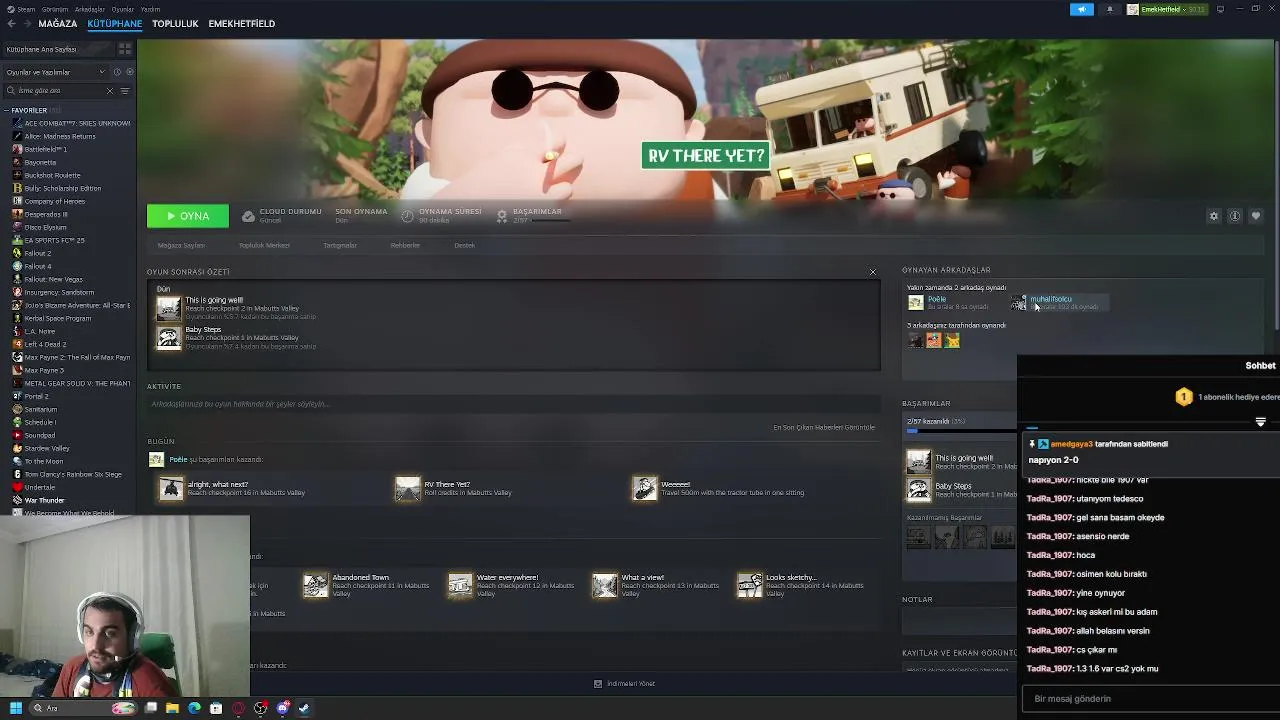The width and height of the screenshot is (1280, 720).
Task: Open the Destek link
Action: click(x=465, y=245)
